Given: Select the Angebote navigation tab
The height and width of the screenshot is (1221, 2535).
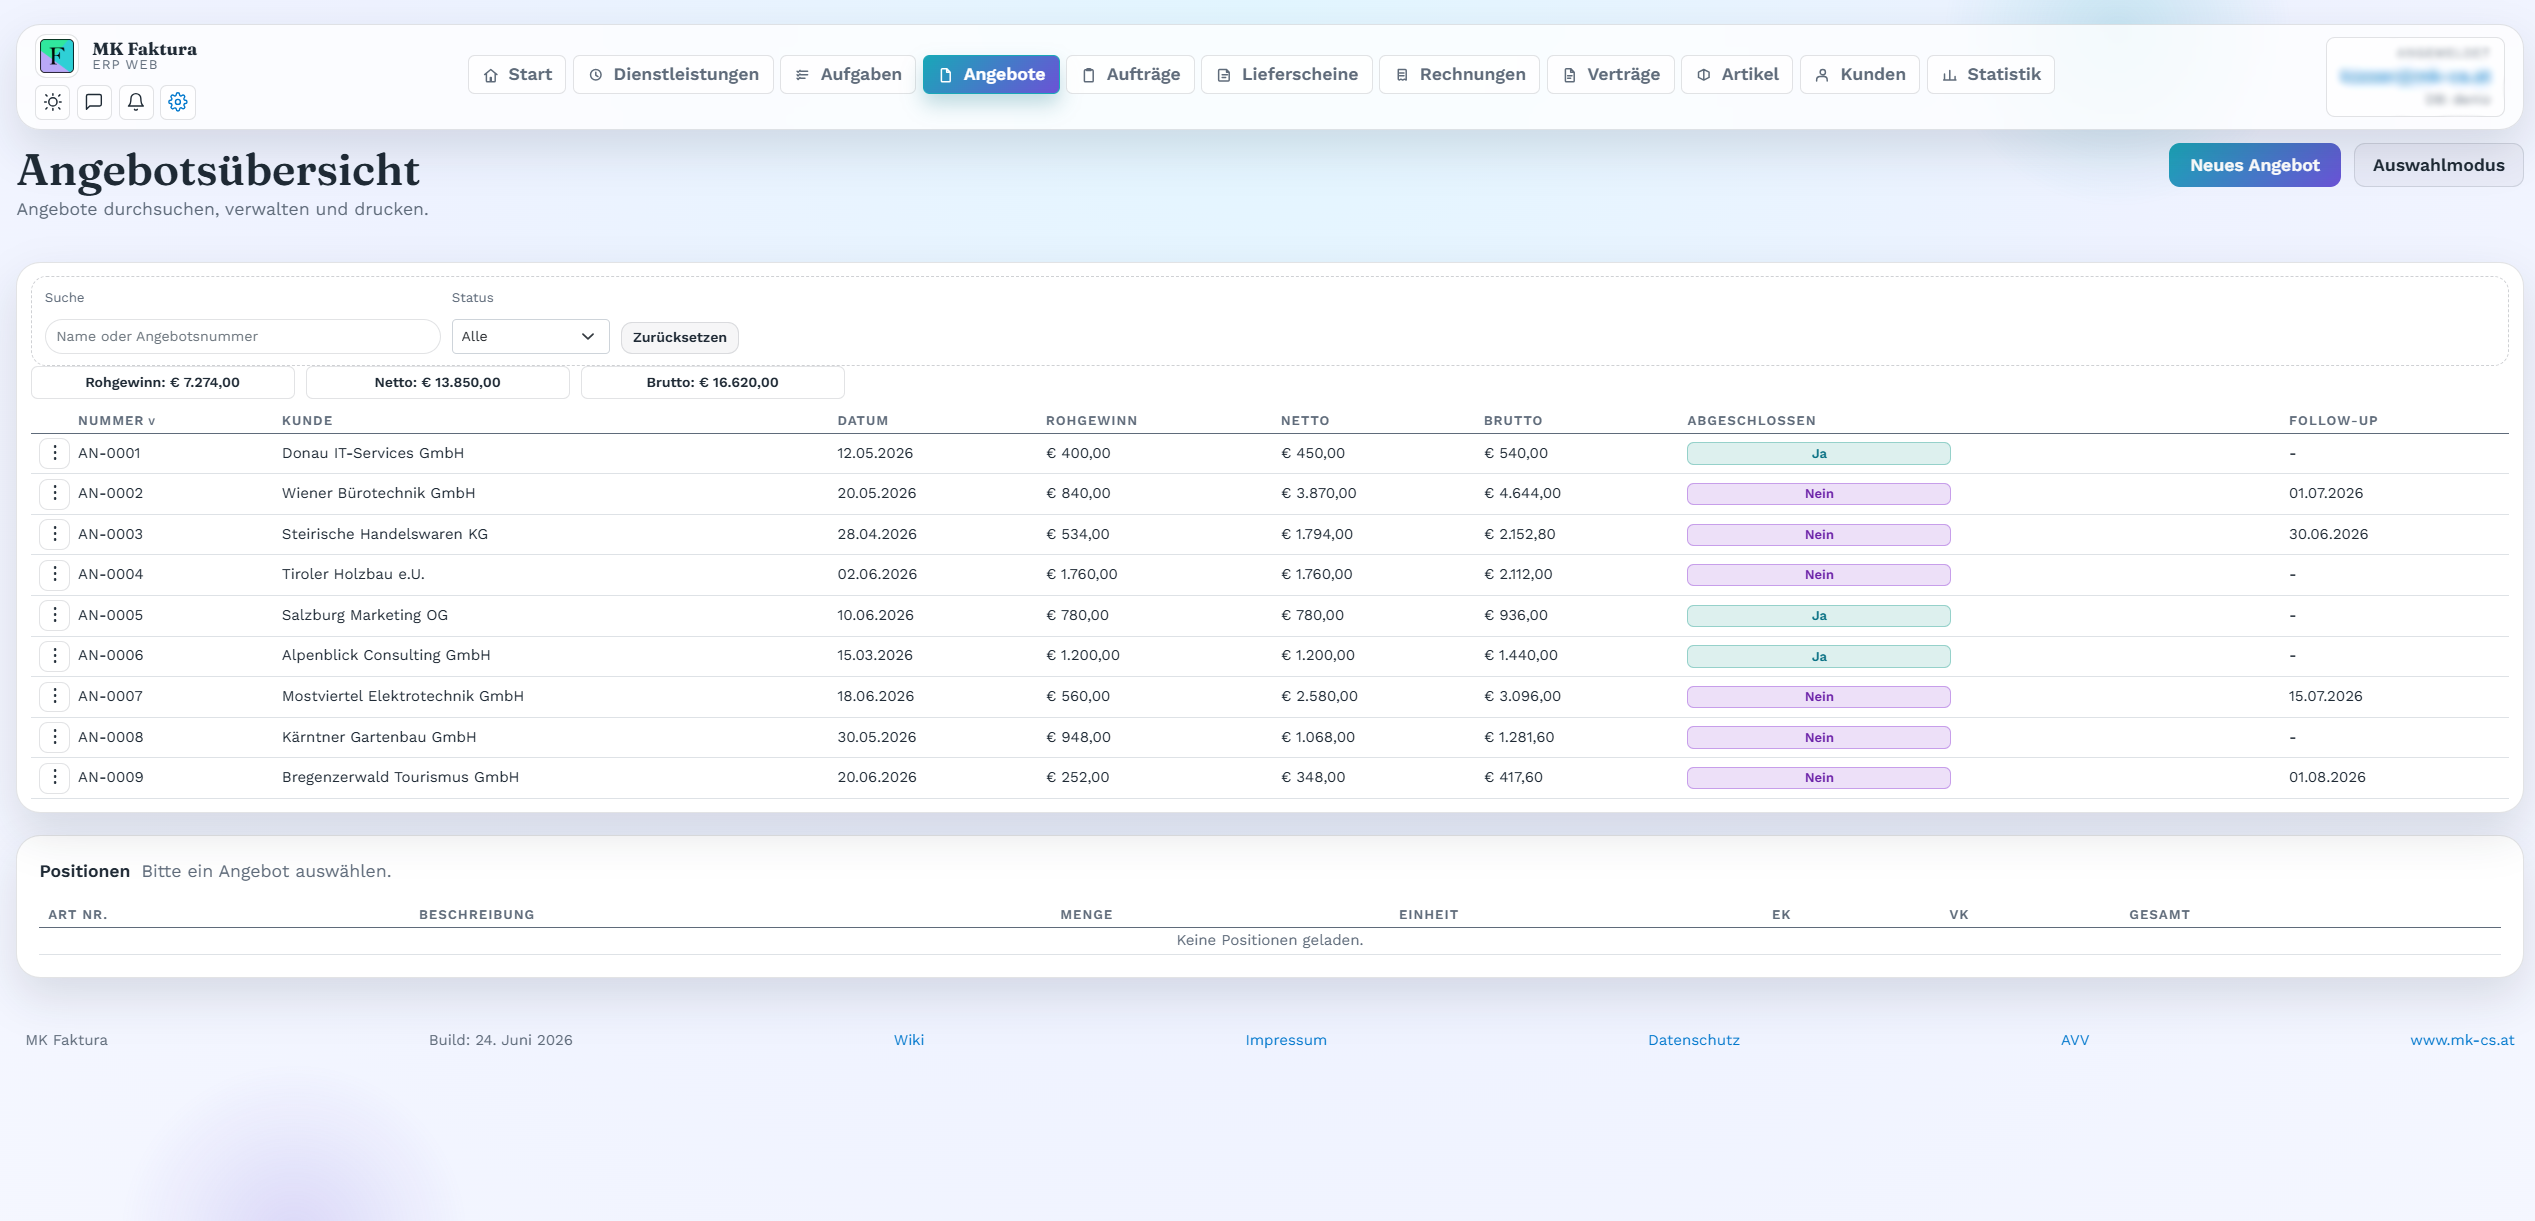Looking at the screenshot, I should click(991, 75).
